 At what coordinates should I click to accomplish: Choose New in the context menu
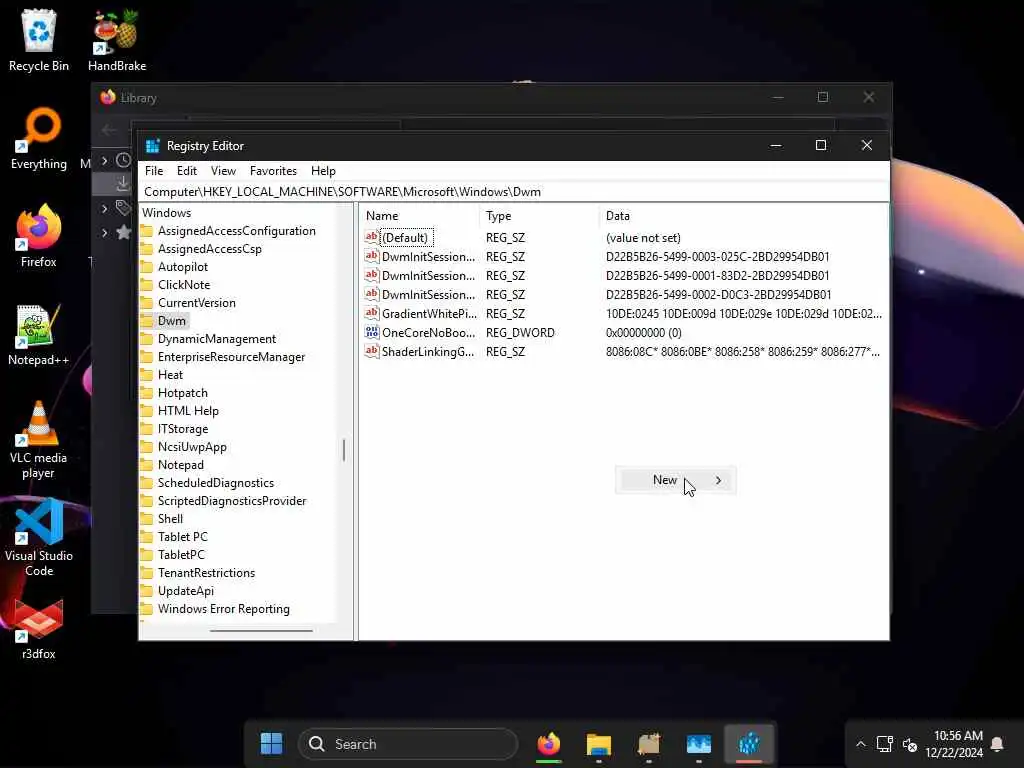[676, 480]
